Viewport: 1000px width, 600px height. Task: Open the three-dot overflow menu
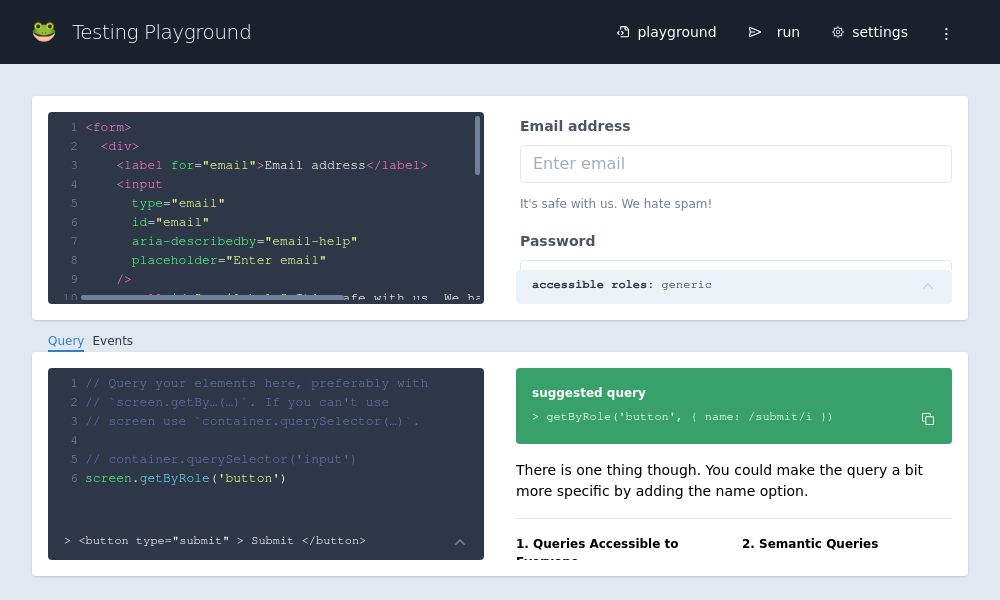click(946, 33)
